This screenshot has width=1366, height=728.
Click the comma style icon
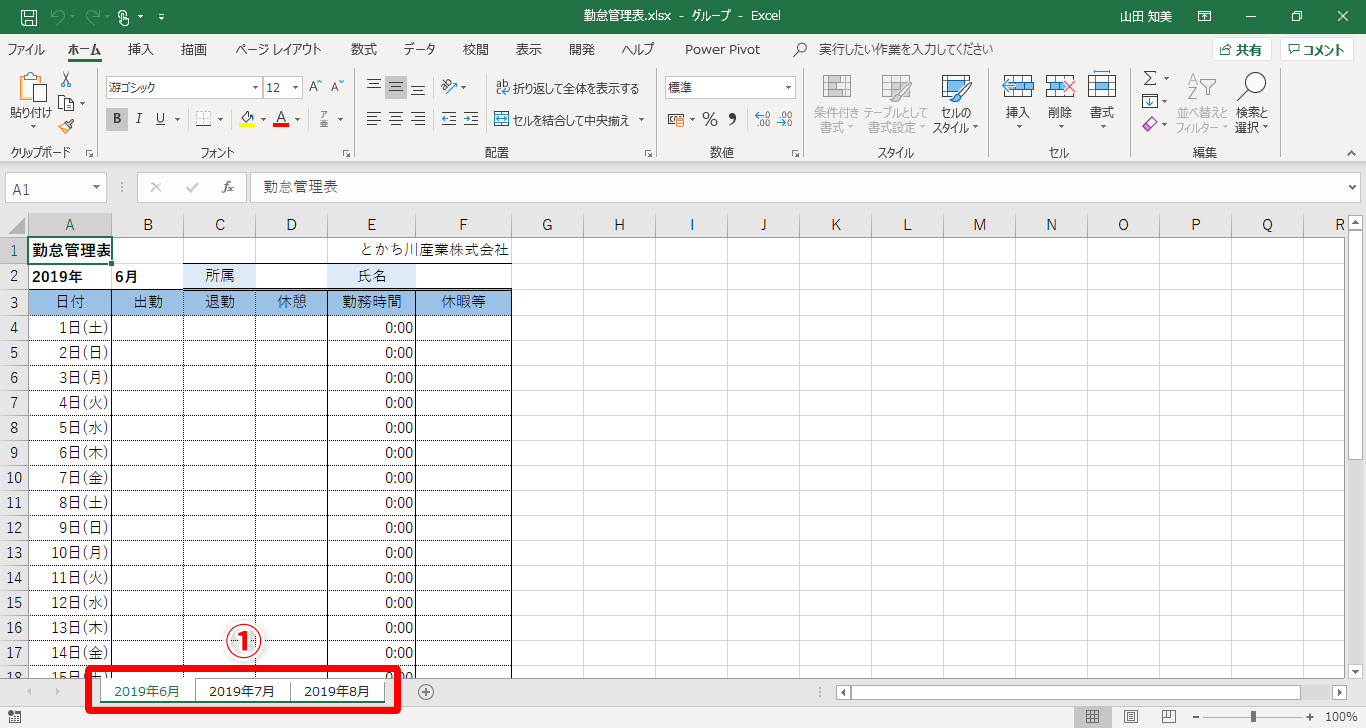coord(732,120)
